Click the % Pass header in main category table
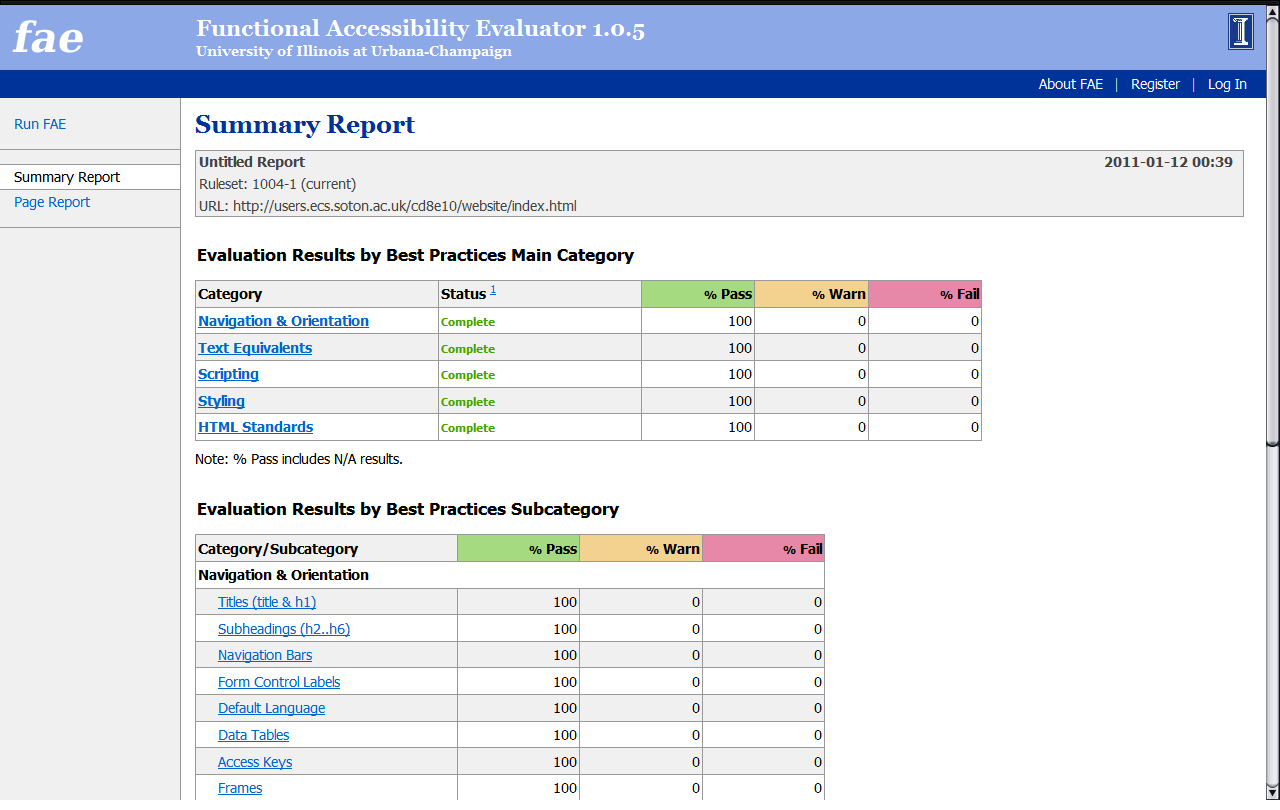The image size is (1280, 810). 697,294
